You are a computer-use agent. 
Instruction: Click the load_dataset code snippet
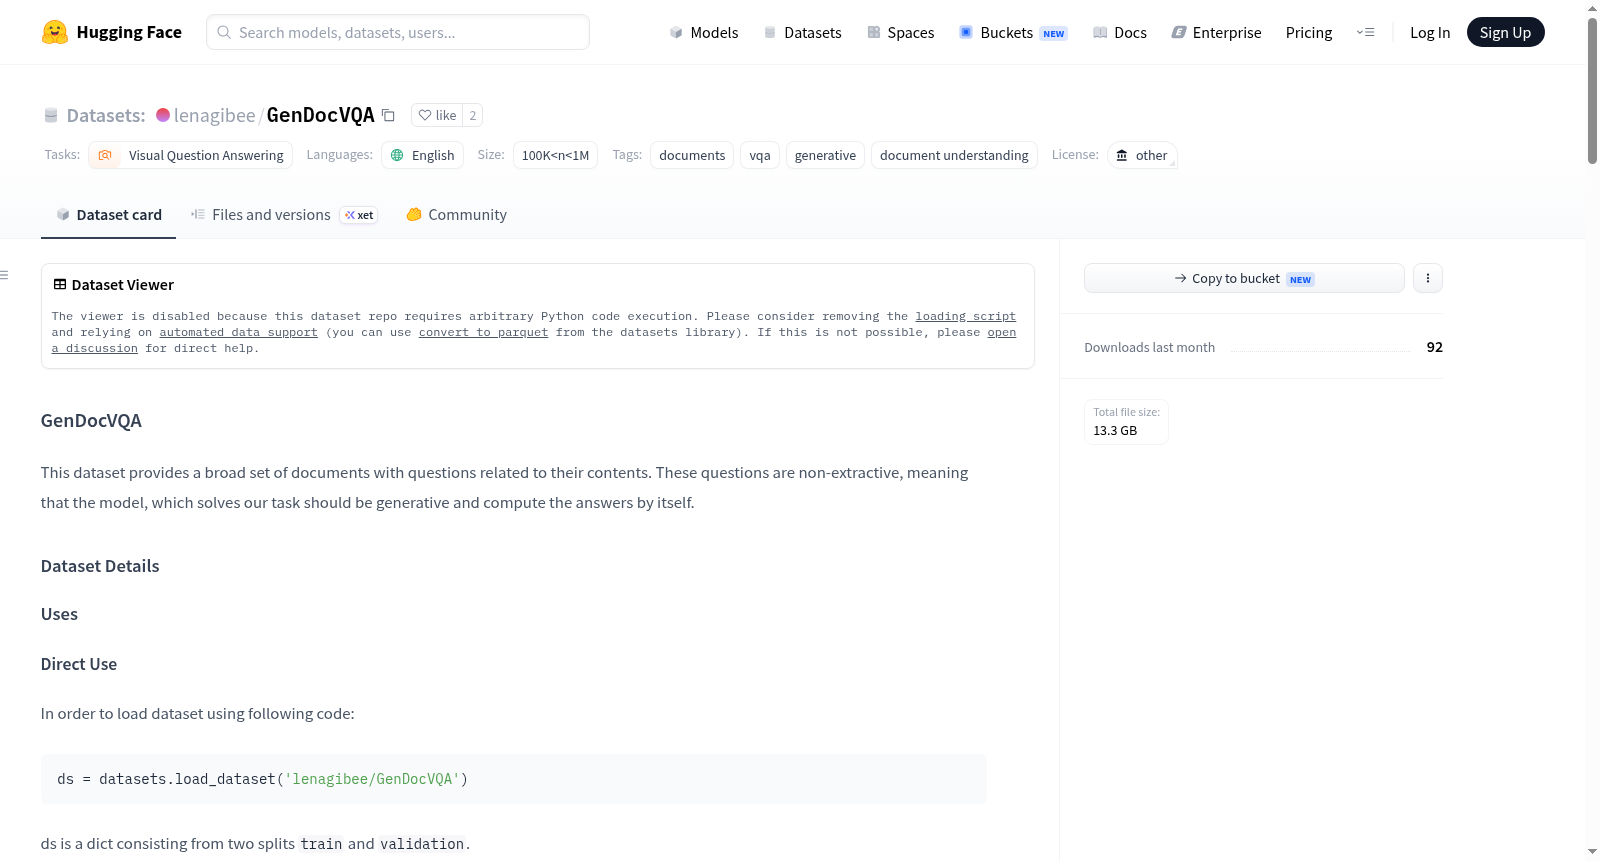(x=514, y=779)
